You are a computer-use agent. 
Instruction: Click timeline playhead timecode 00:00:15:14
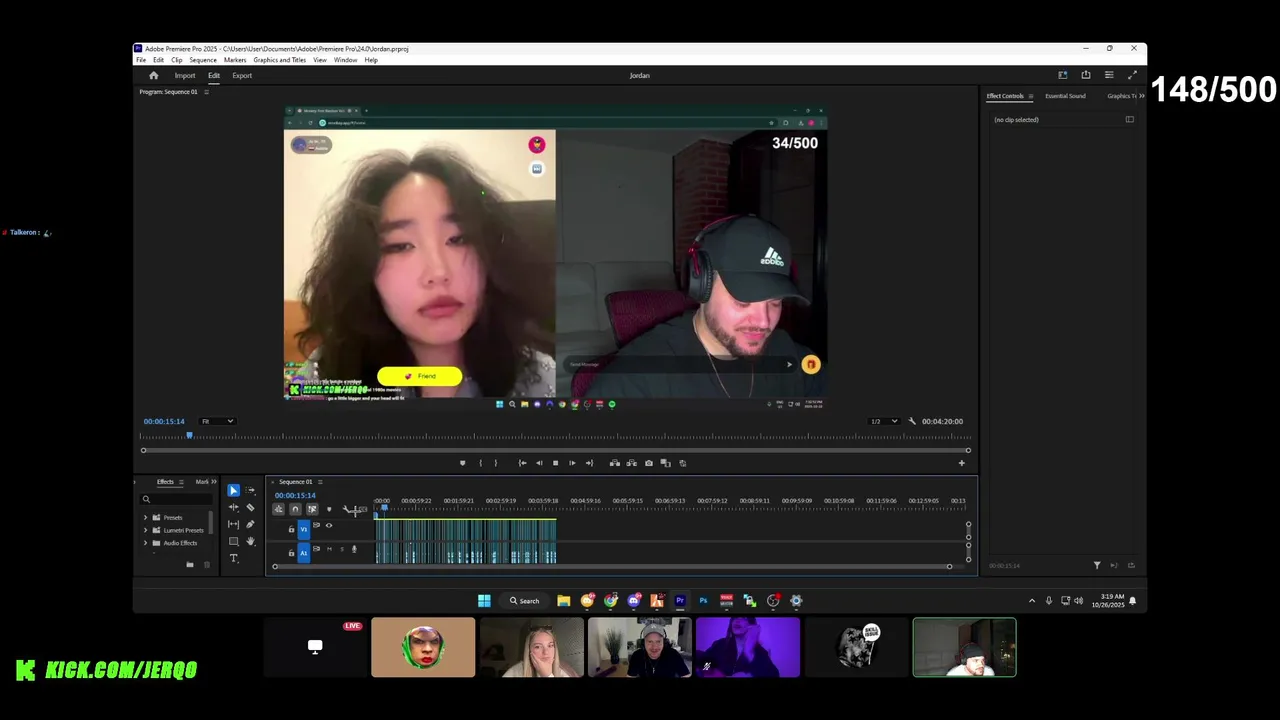pos(295,496)
